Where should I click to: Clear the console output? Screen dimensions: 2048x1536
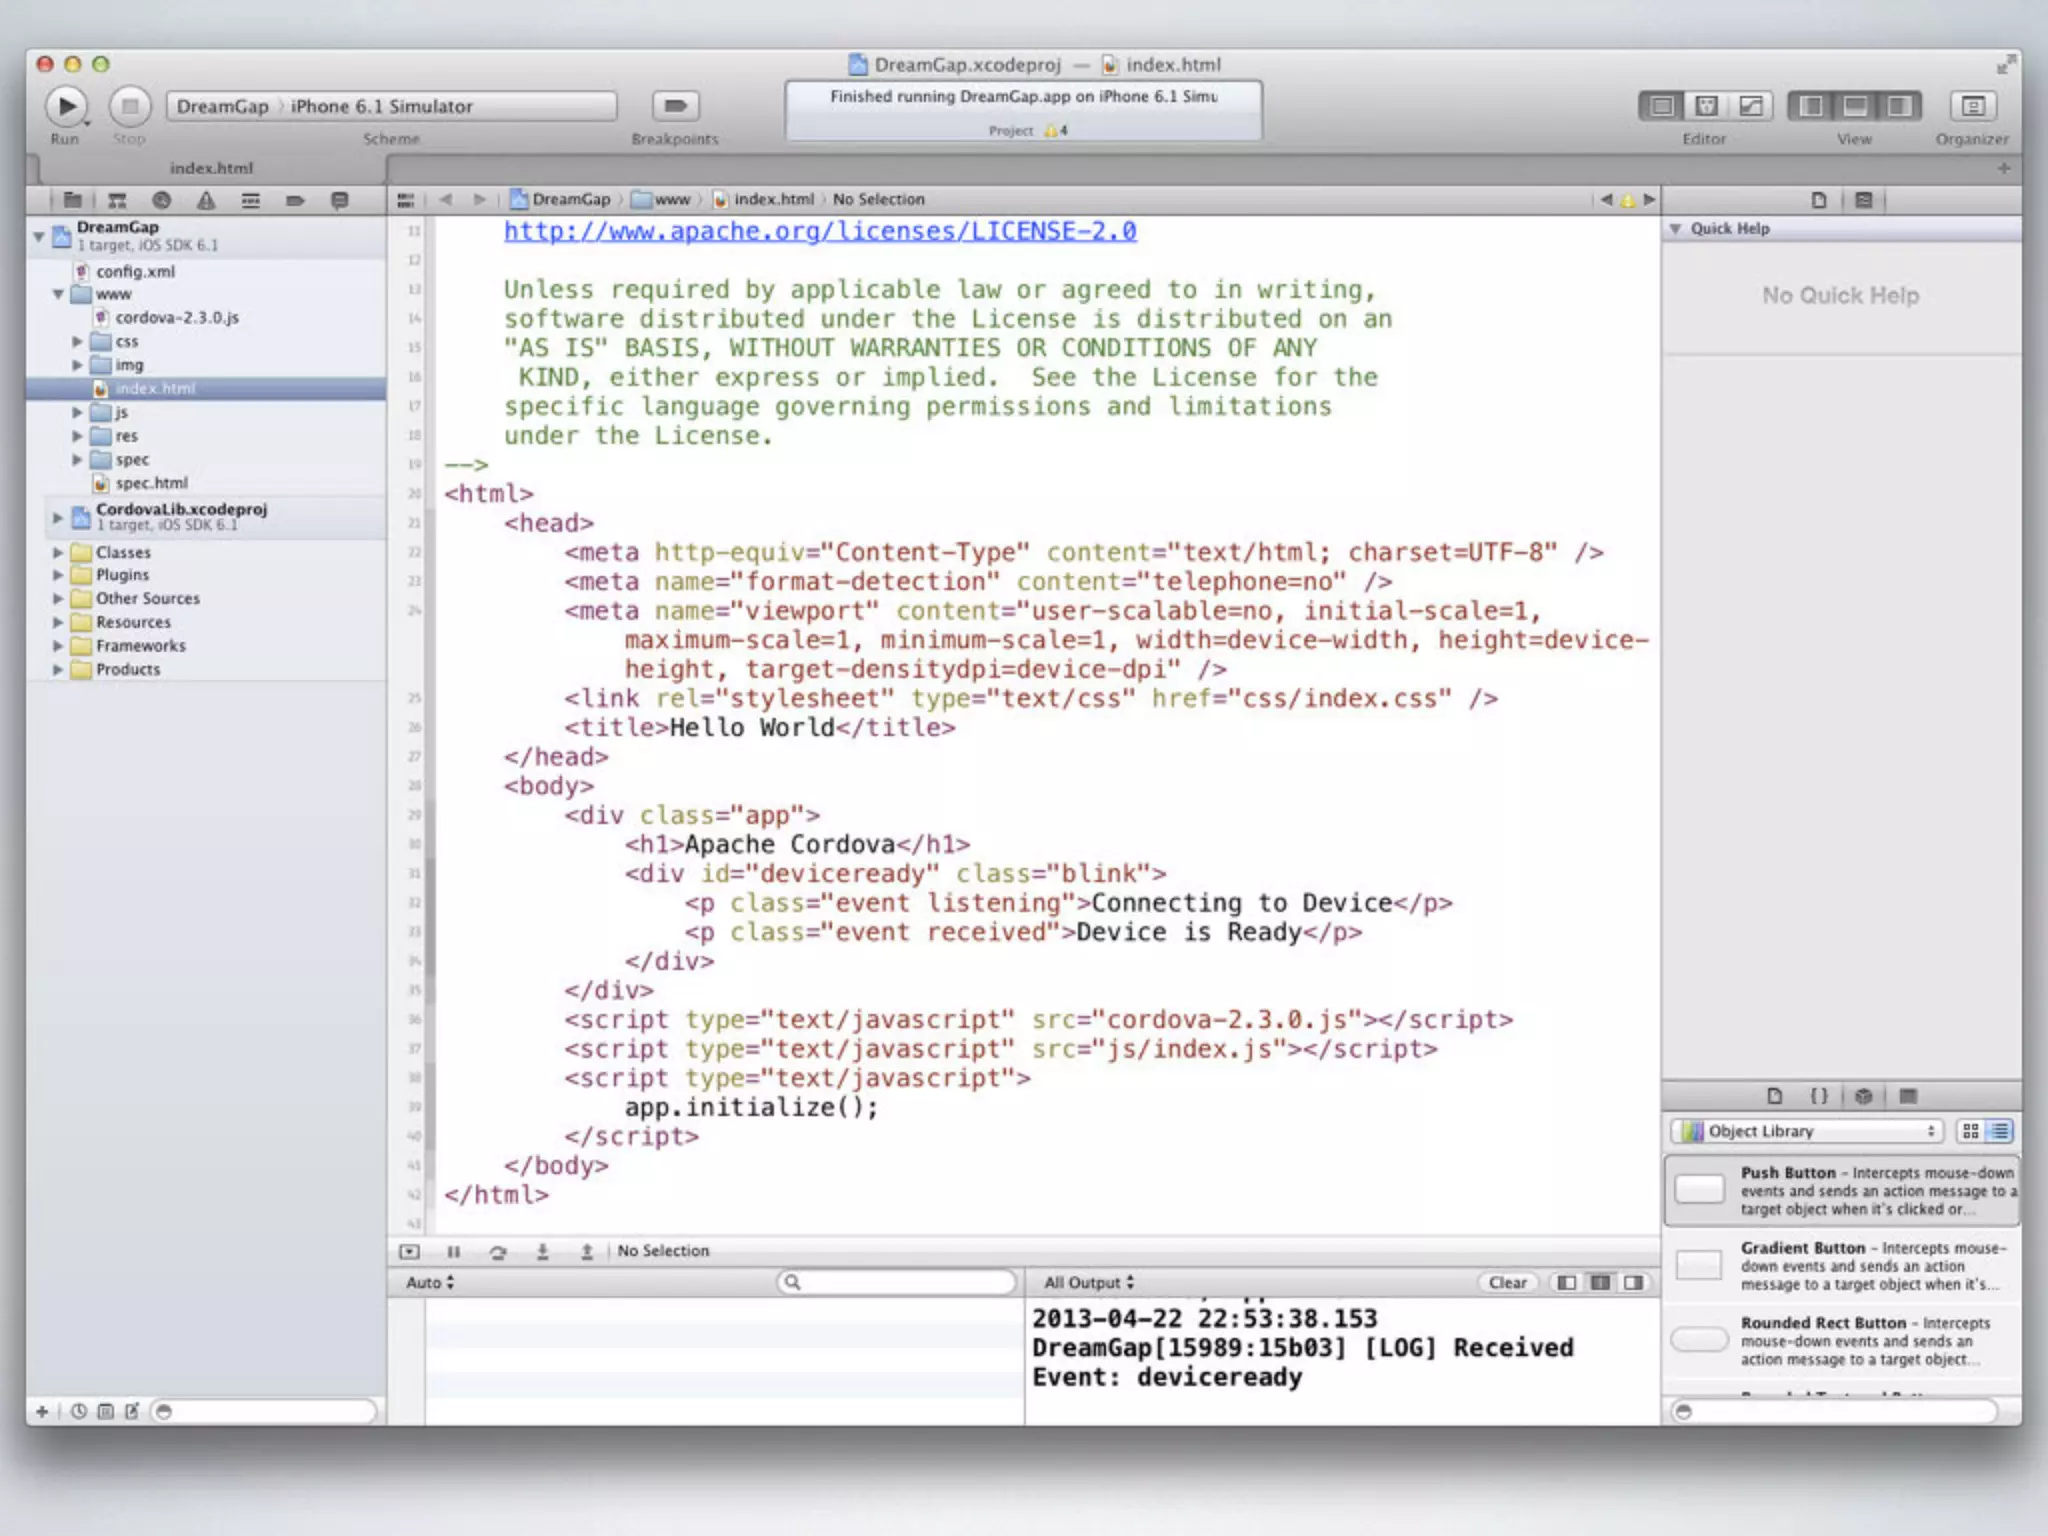[1507, 1282]
